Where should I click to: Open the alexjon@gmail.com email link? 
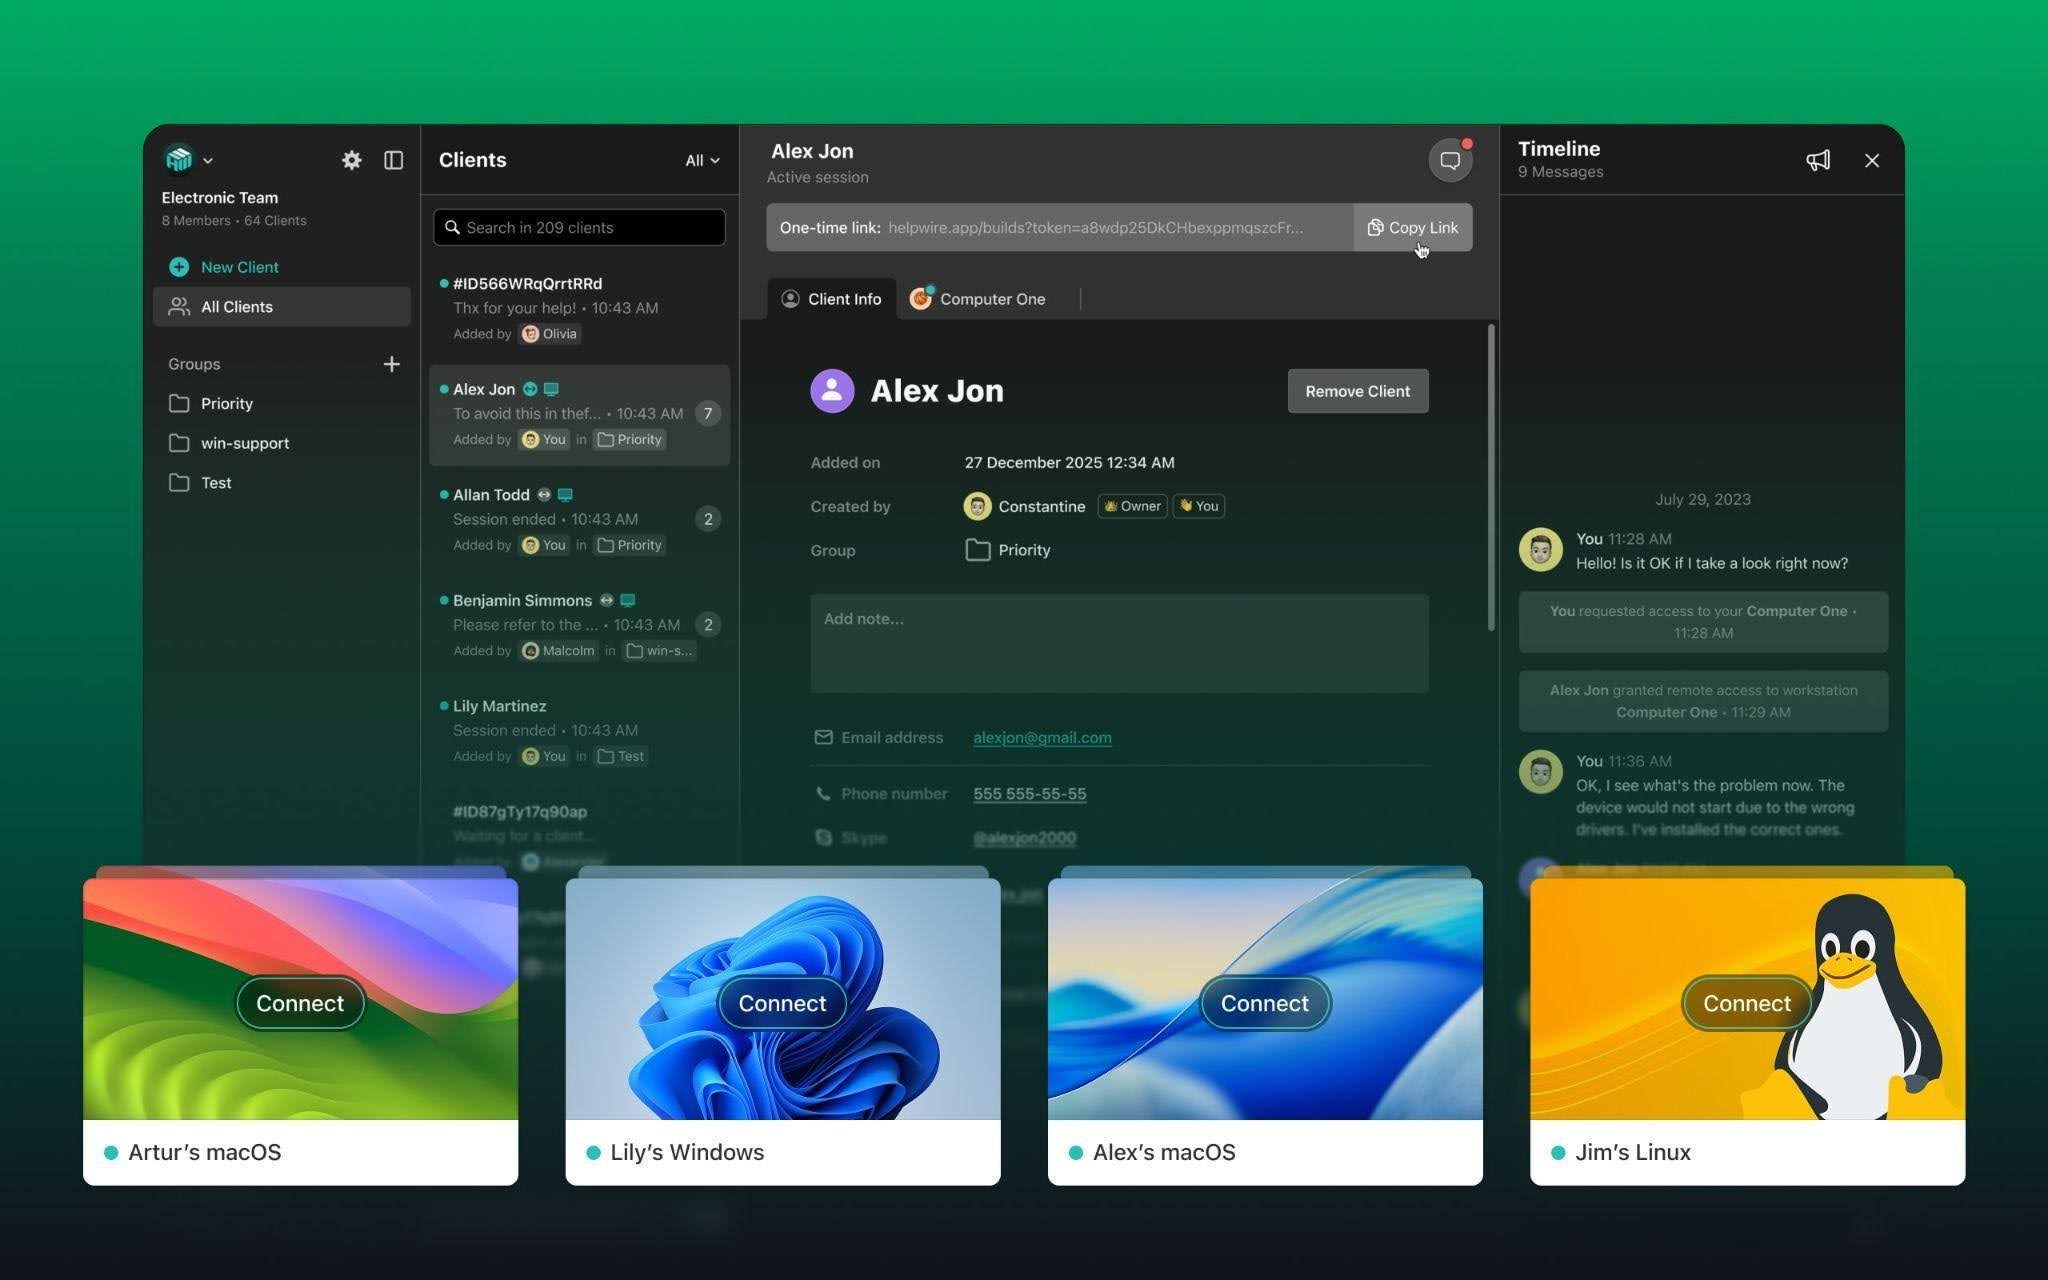click(x=1042, y=737)
